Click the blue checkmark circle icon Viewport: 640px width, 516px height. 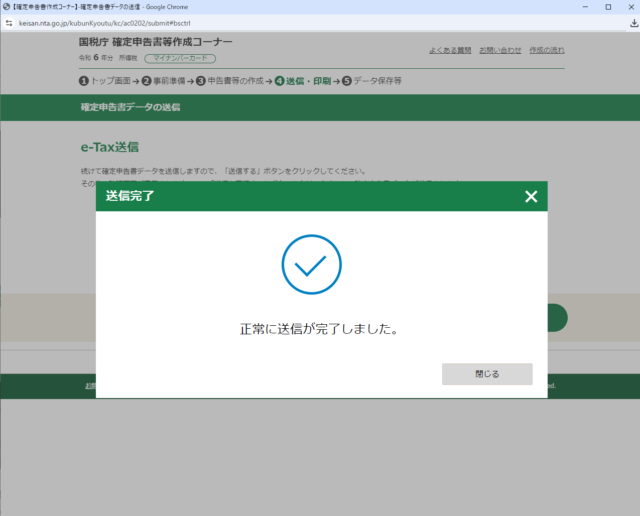[x=319, y=265]
